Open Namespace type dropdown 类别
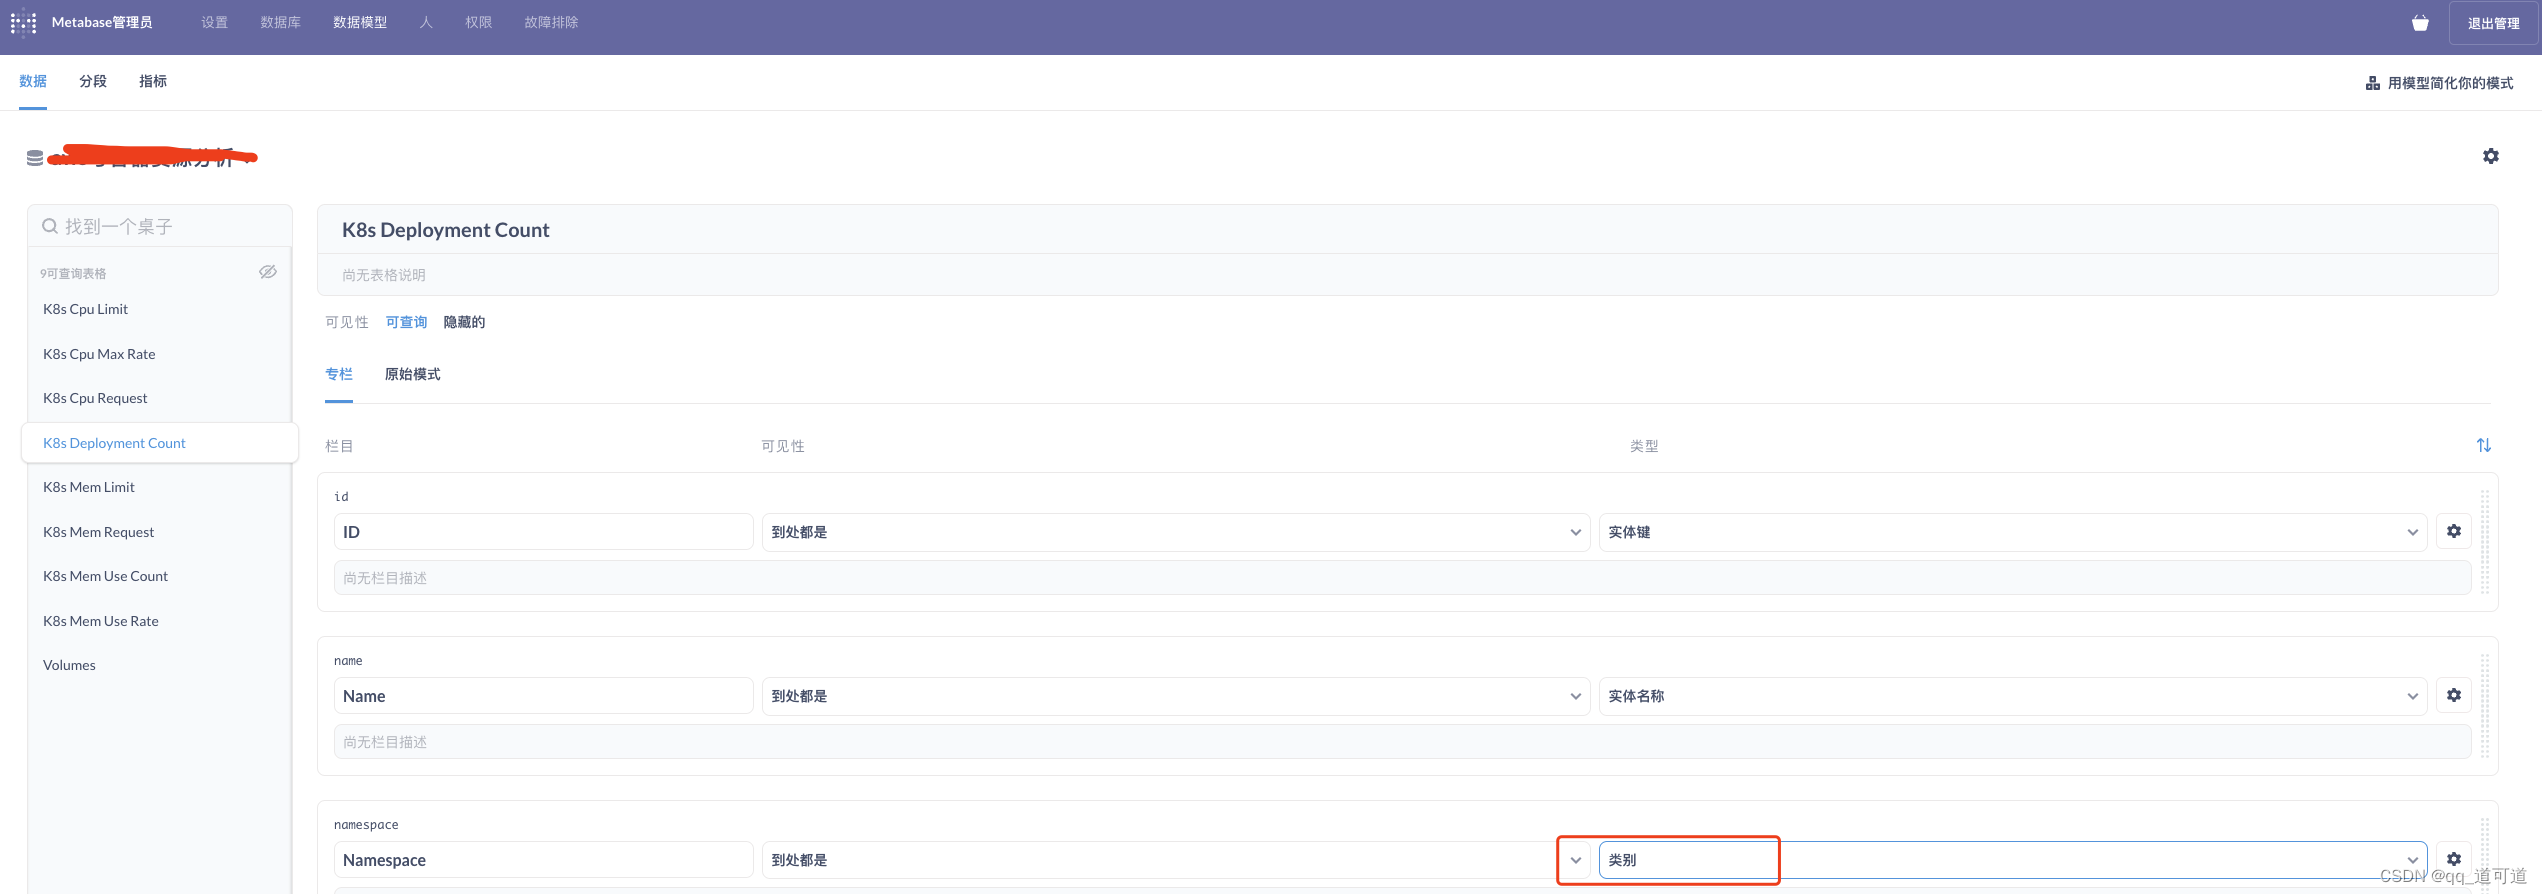The image size is (2542, 894). click(2013, 860)
